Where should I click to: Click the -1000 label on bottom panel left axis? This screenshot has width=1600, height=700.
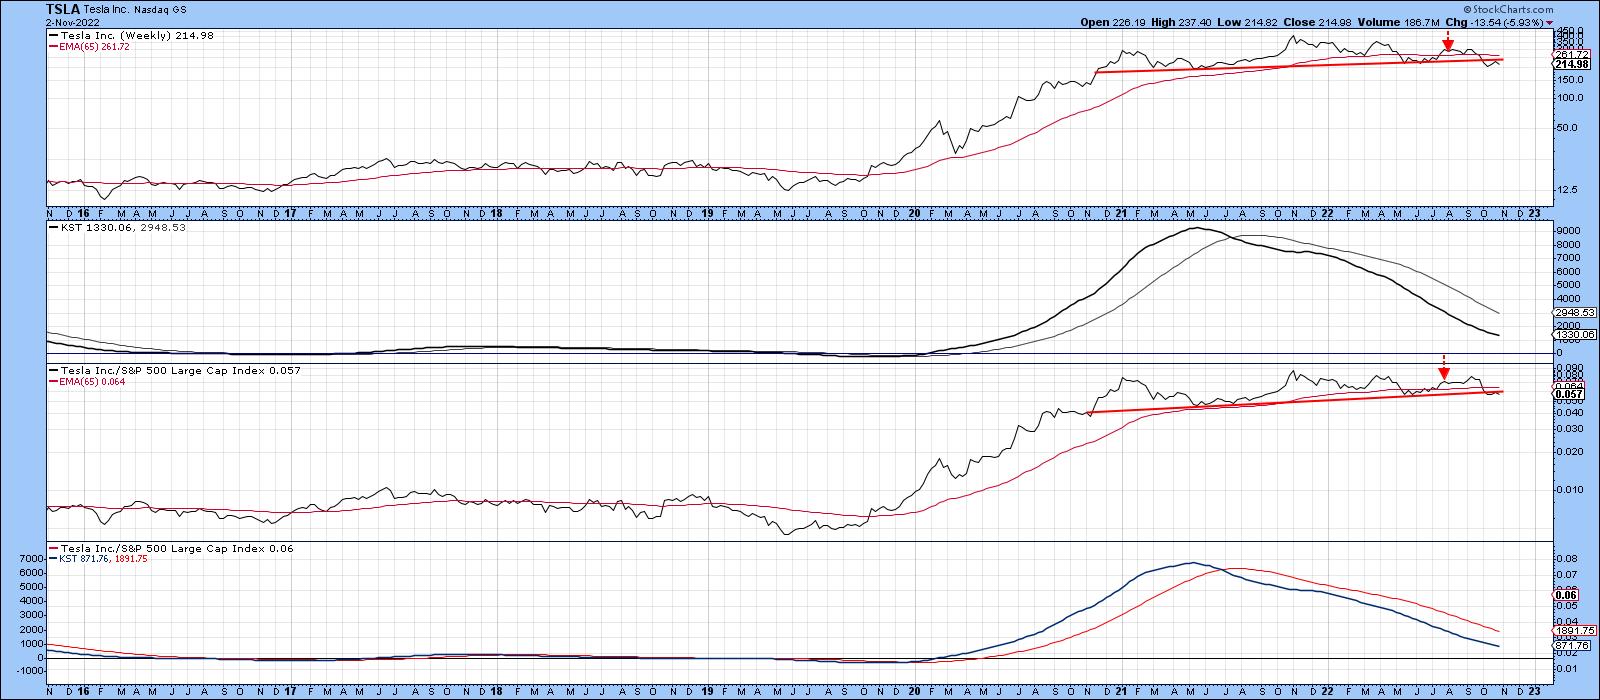point(32,671)
